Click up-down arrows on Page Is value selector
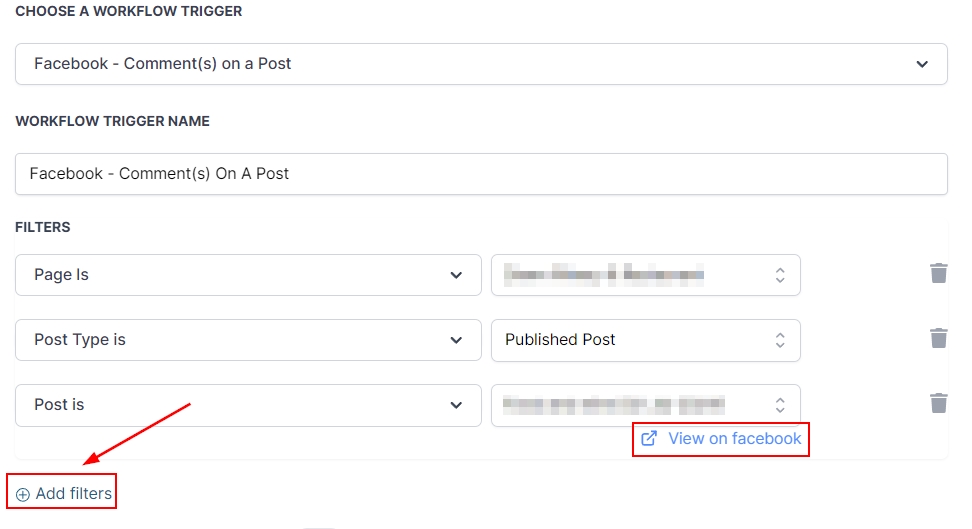The width and height of the screenshot is (972, 529). click(780, 275)
